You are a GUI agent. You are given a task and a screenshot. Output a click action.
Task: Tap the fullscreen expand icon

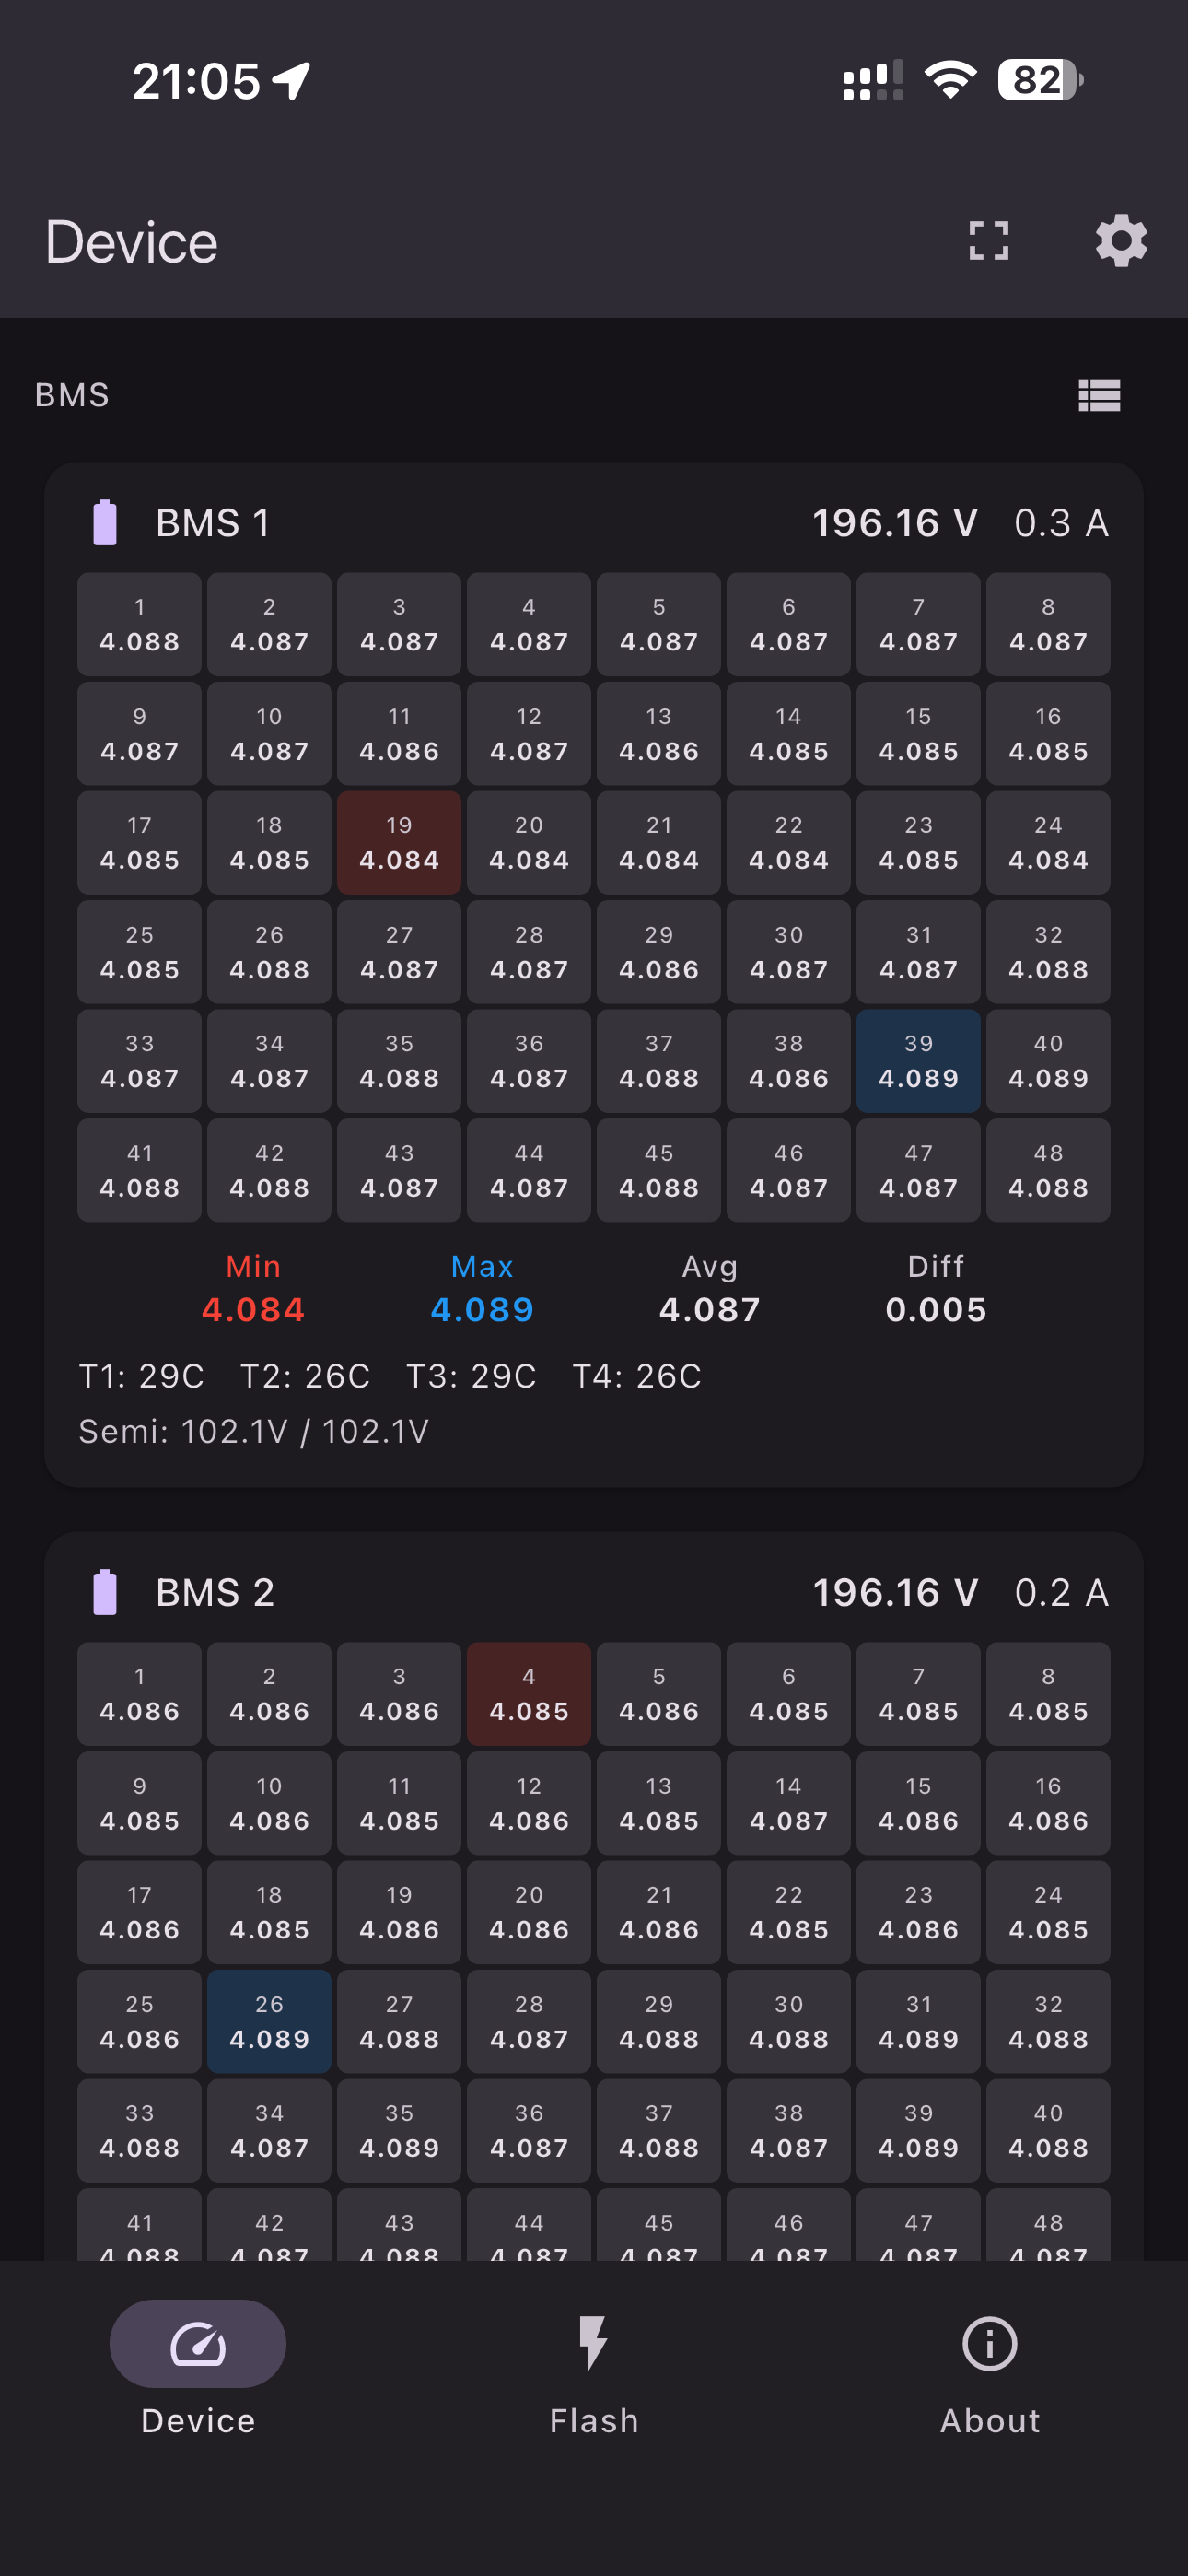988,241
